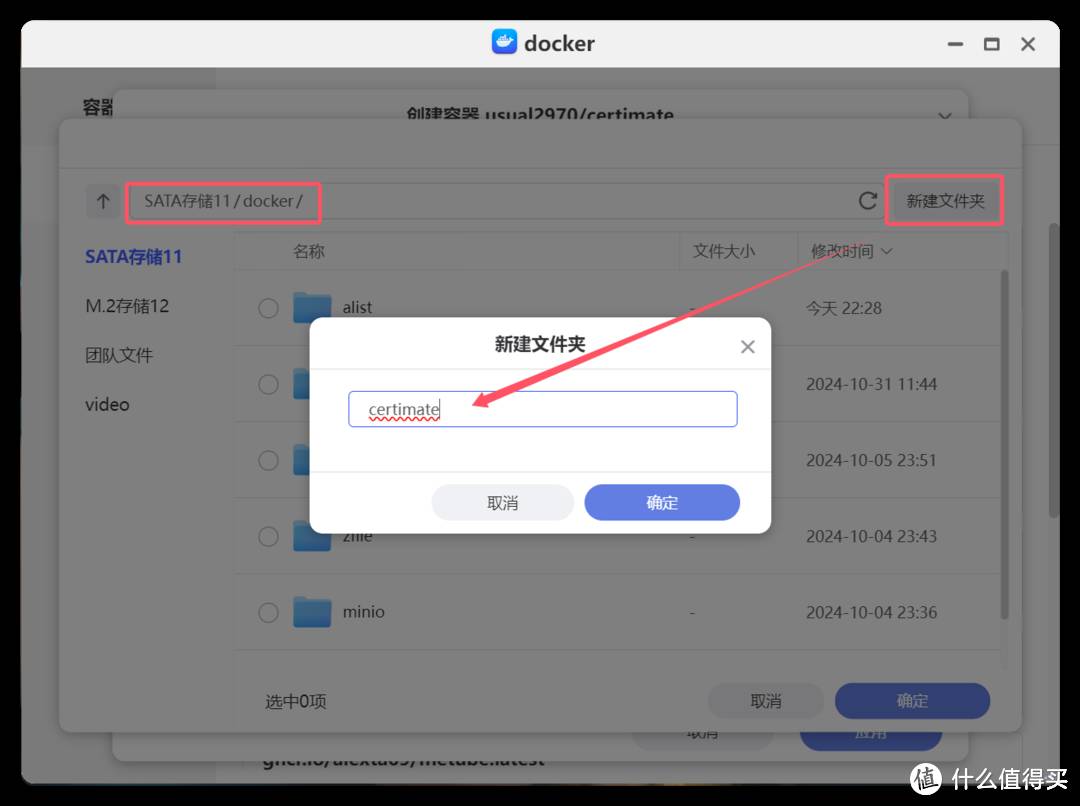Screen dimensions: 1080x806
Task: Click the minio folder name
Action: [x=364, y=612]
